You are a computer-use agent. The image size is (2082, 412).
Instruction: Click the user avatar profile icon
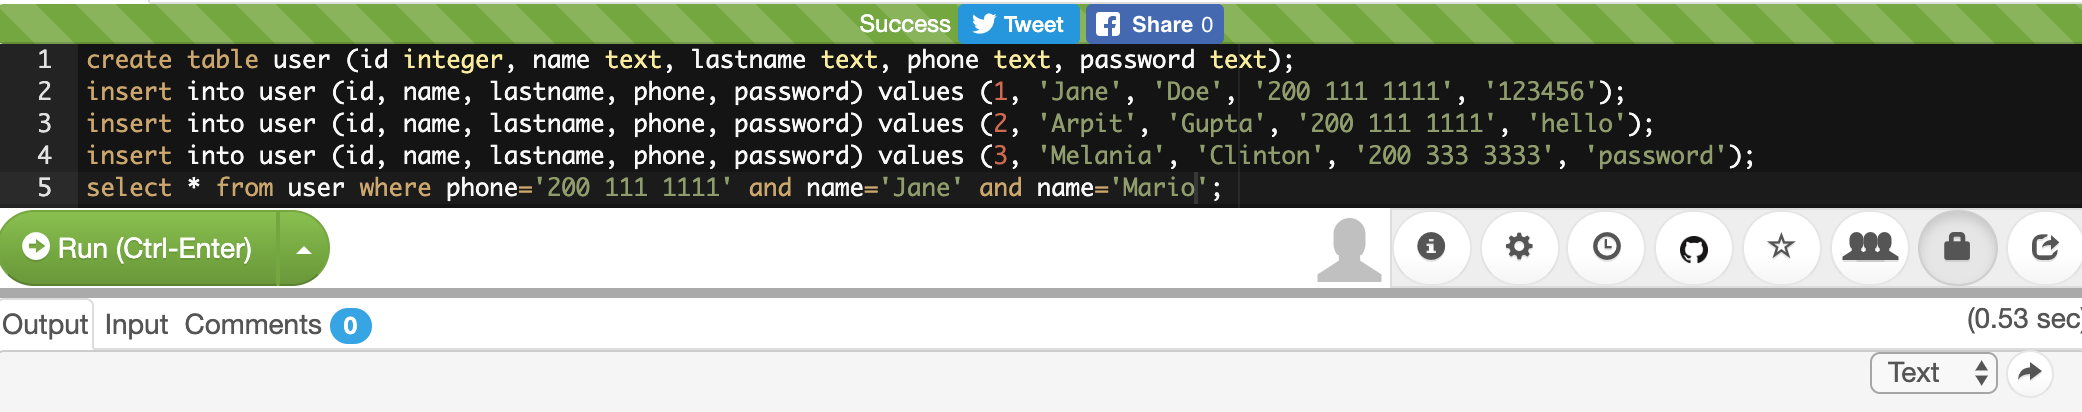[x=1349, y=249]
